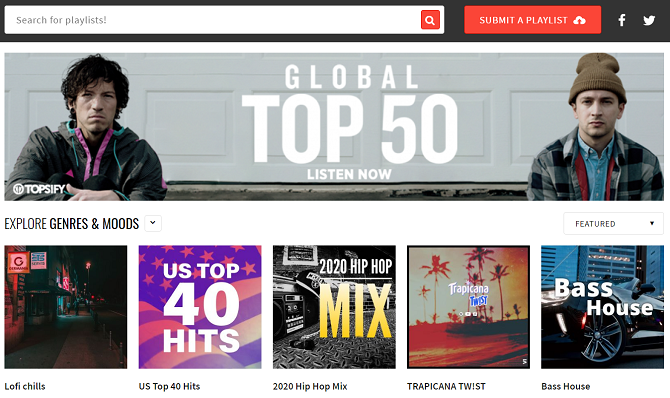Click the 'Explore Genres & Moods' heading
Screen dimensions: 670x398
tap(72, 224)
